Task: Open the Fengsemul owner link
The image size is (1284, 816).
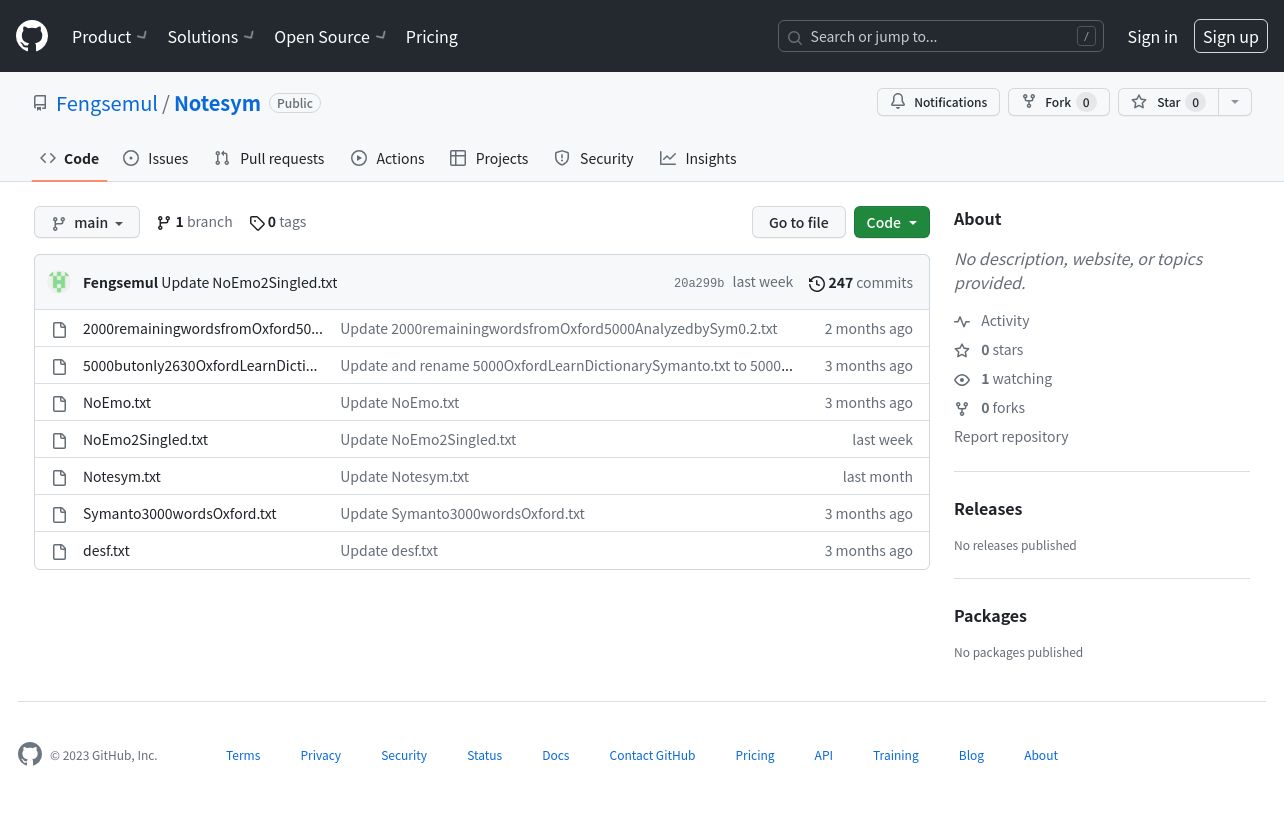Action: point(107,103)
